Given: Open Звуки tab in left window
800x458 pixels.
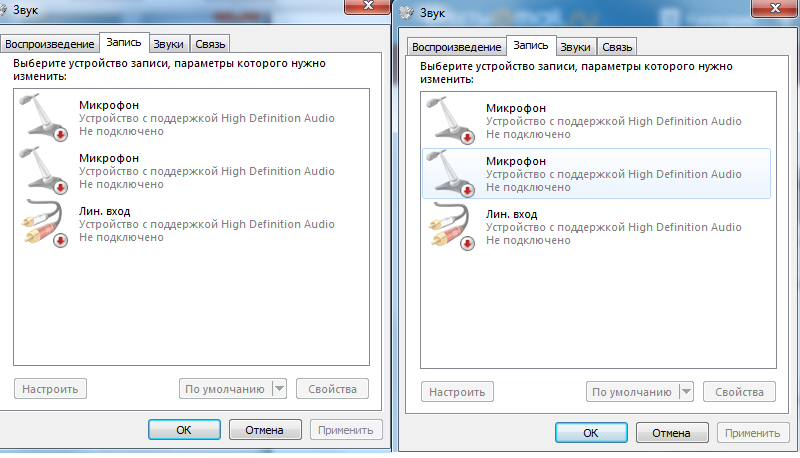Looking at the screenshot, I should (x=168, y=44).
